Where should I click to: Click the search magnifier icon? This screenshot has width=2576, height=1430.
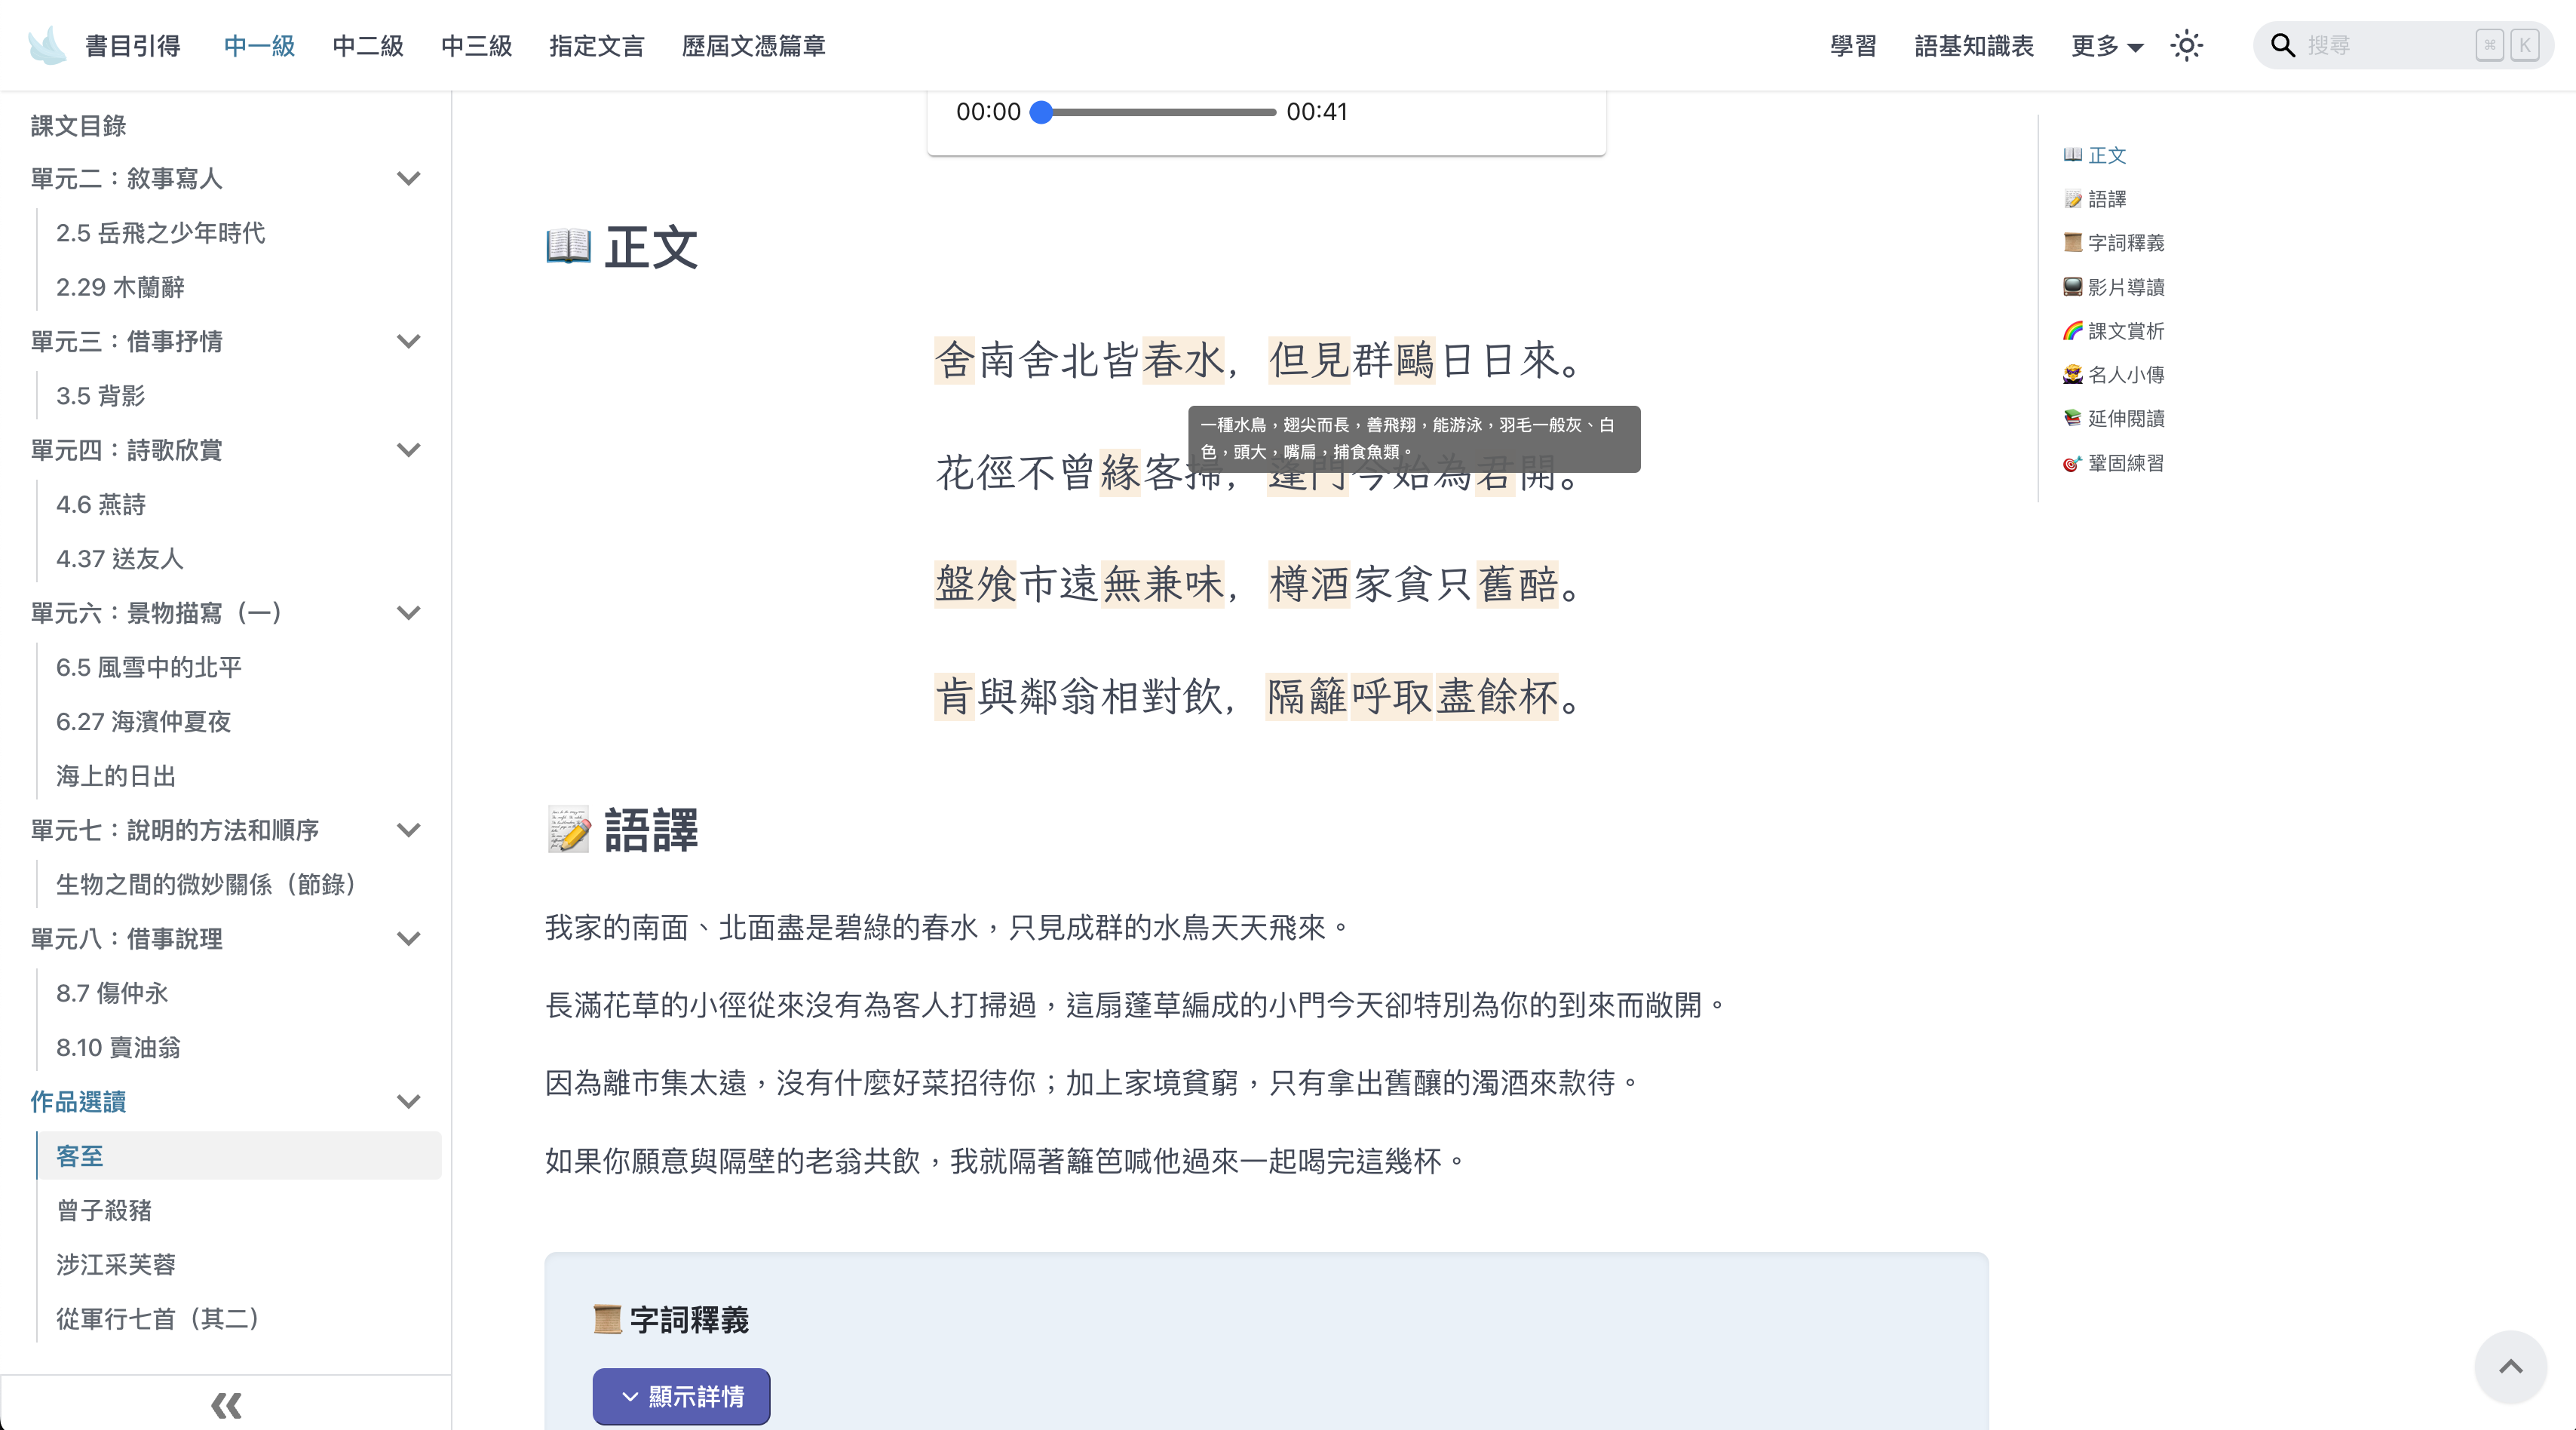click(2282, 46)
